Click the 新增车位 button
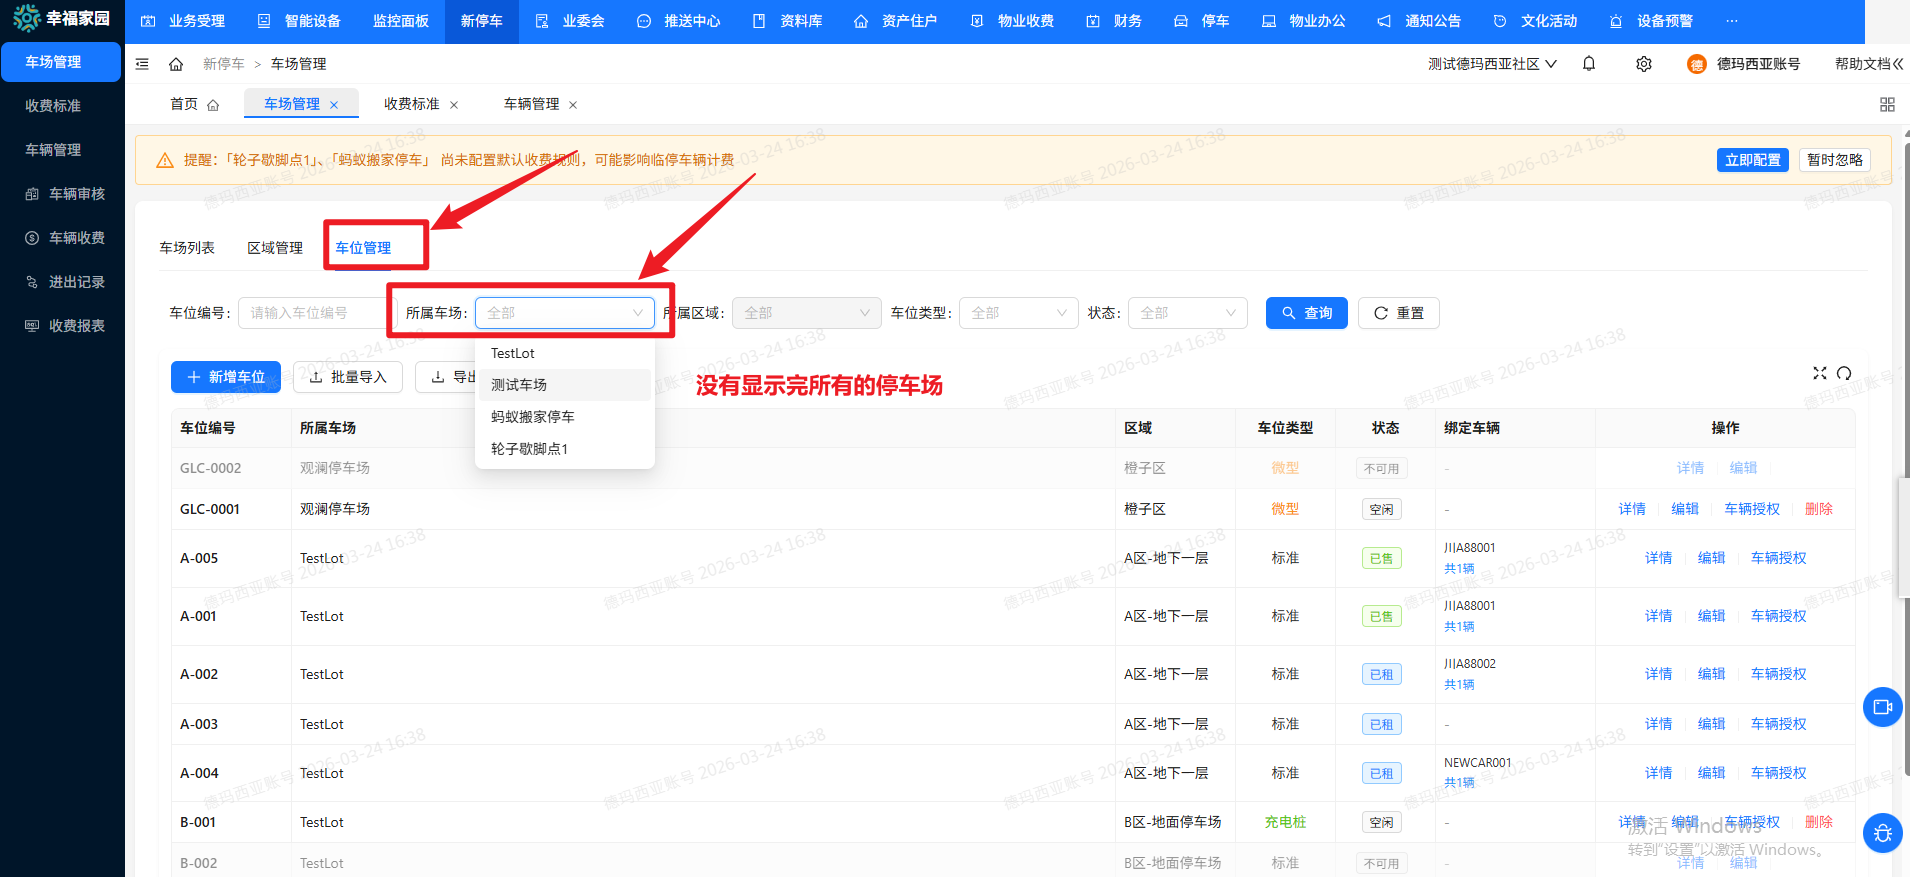 226,377
